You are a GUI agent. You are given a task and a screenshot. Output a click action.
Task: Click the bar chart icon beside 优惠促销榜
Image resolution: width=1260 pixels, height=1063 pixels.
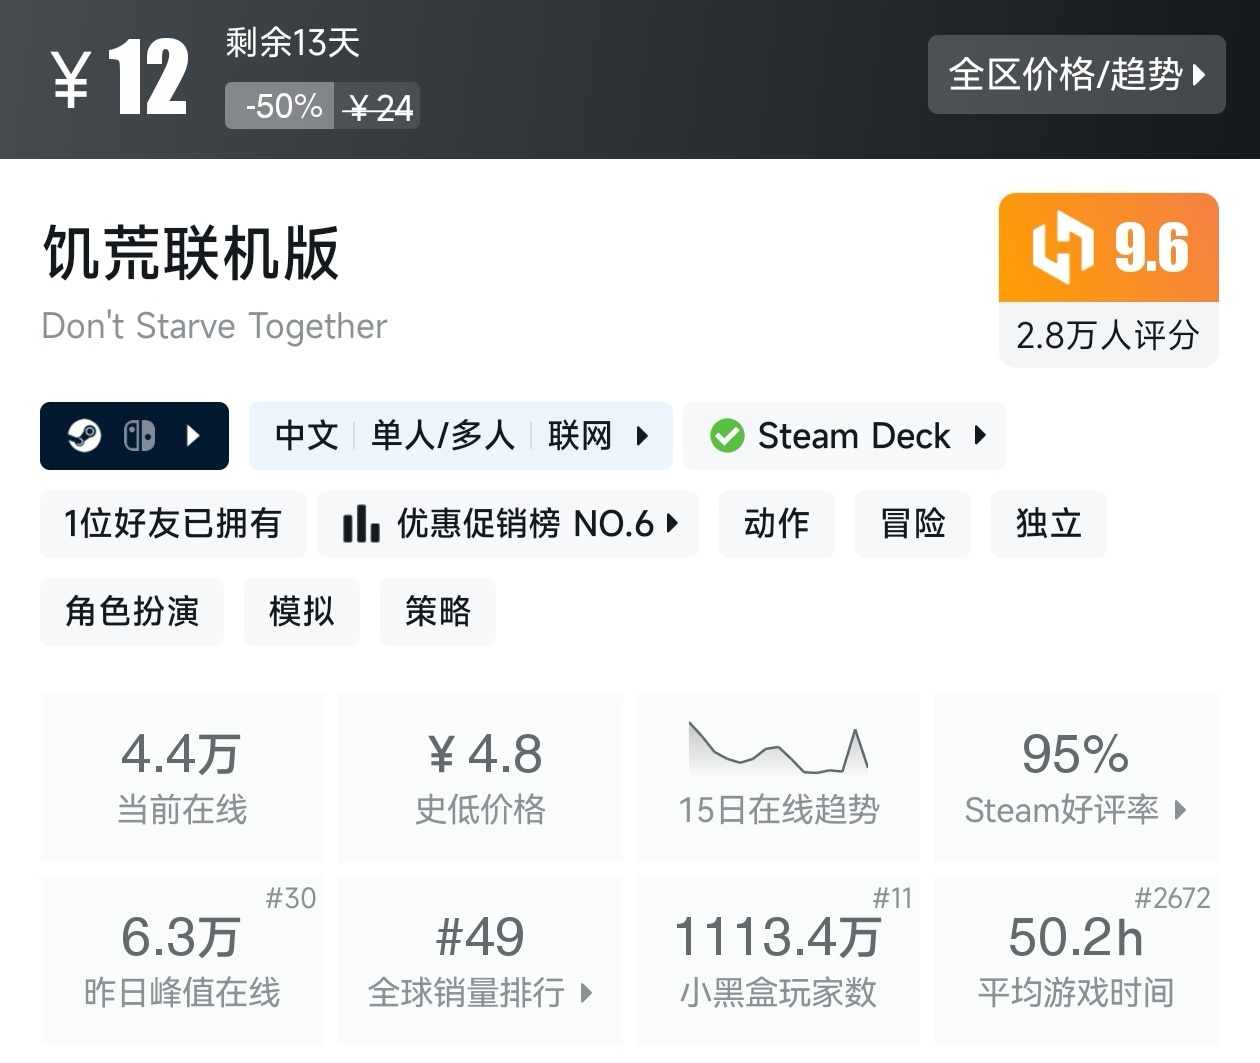360,523
